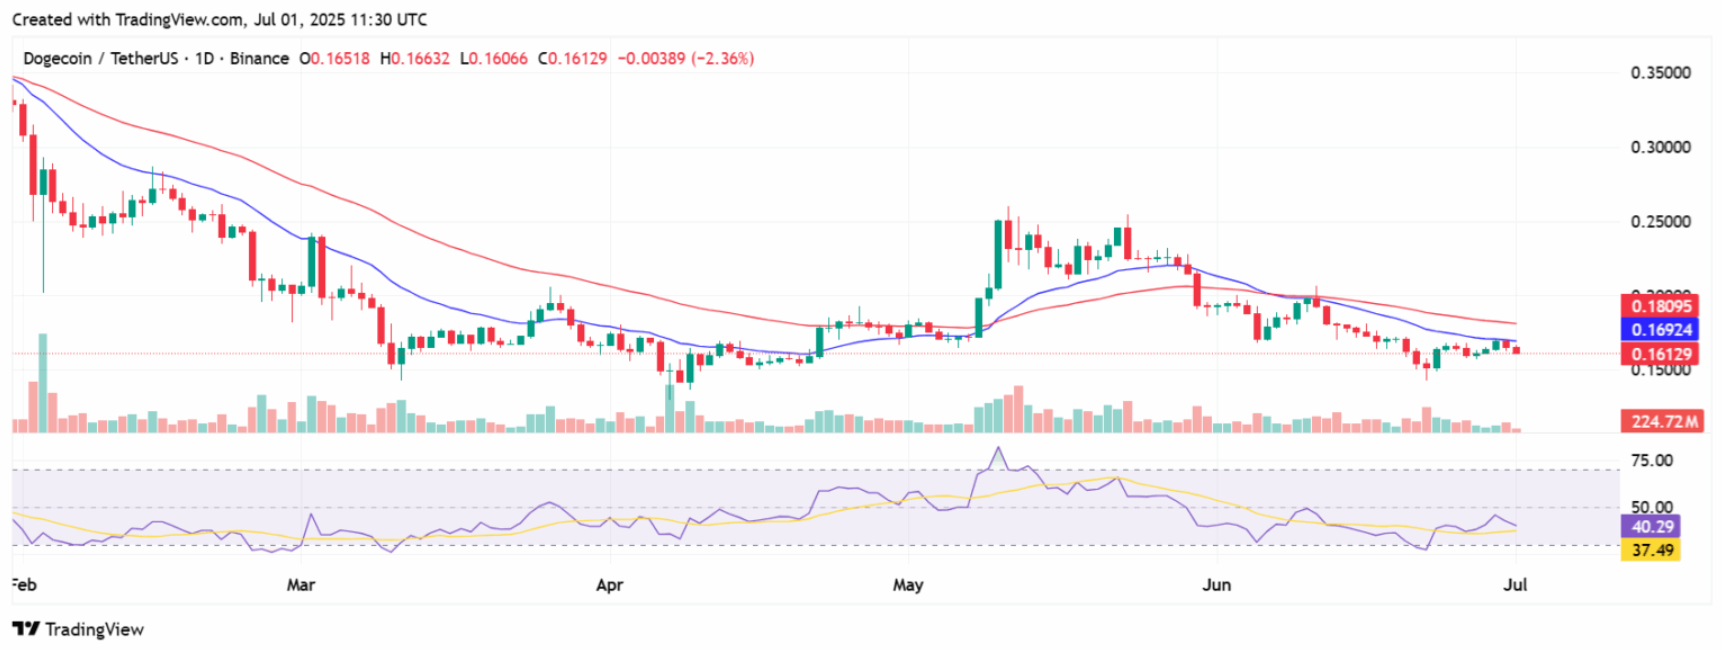Click the 75.00 RSI axis label
Viewport: 1722px width, 650px height.
(1652, 461)
